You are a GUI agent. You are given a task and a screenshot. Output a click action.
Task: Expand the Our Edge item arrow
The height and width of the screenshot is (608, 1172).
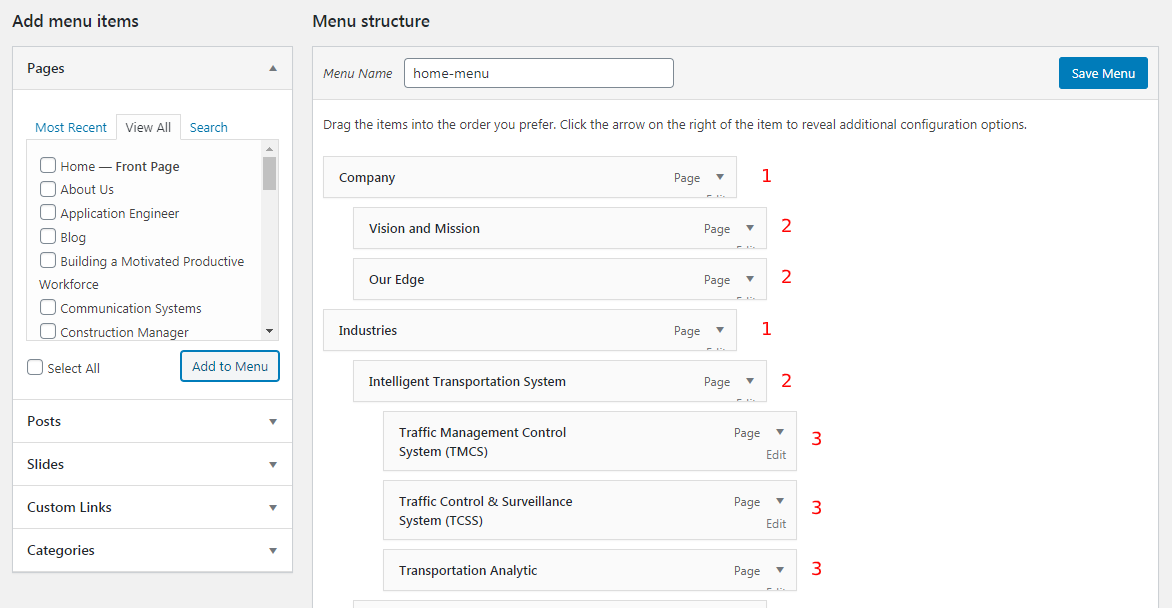click(750, 279)
